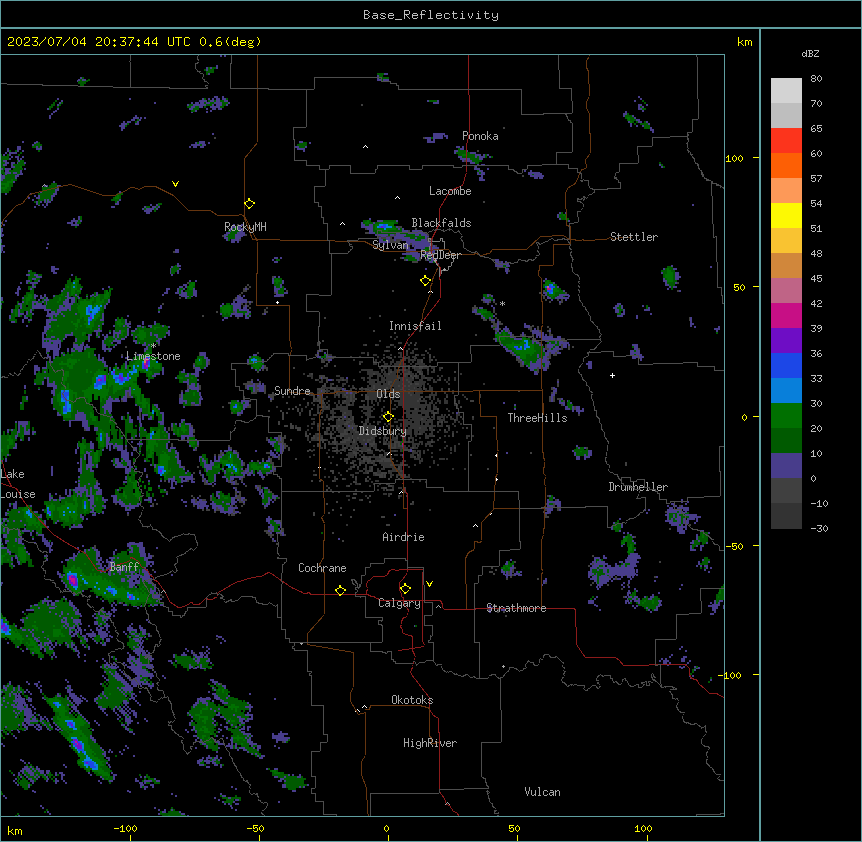
Task: Click the HighRiver label
Action: 430,743
